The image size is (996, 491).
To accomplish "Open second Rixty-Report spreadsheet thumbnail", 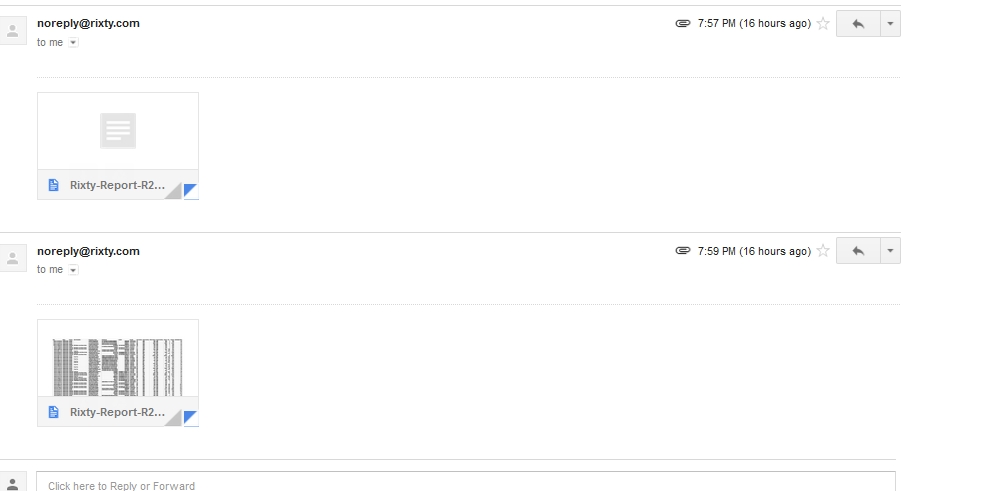I will (117, 359).
